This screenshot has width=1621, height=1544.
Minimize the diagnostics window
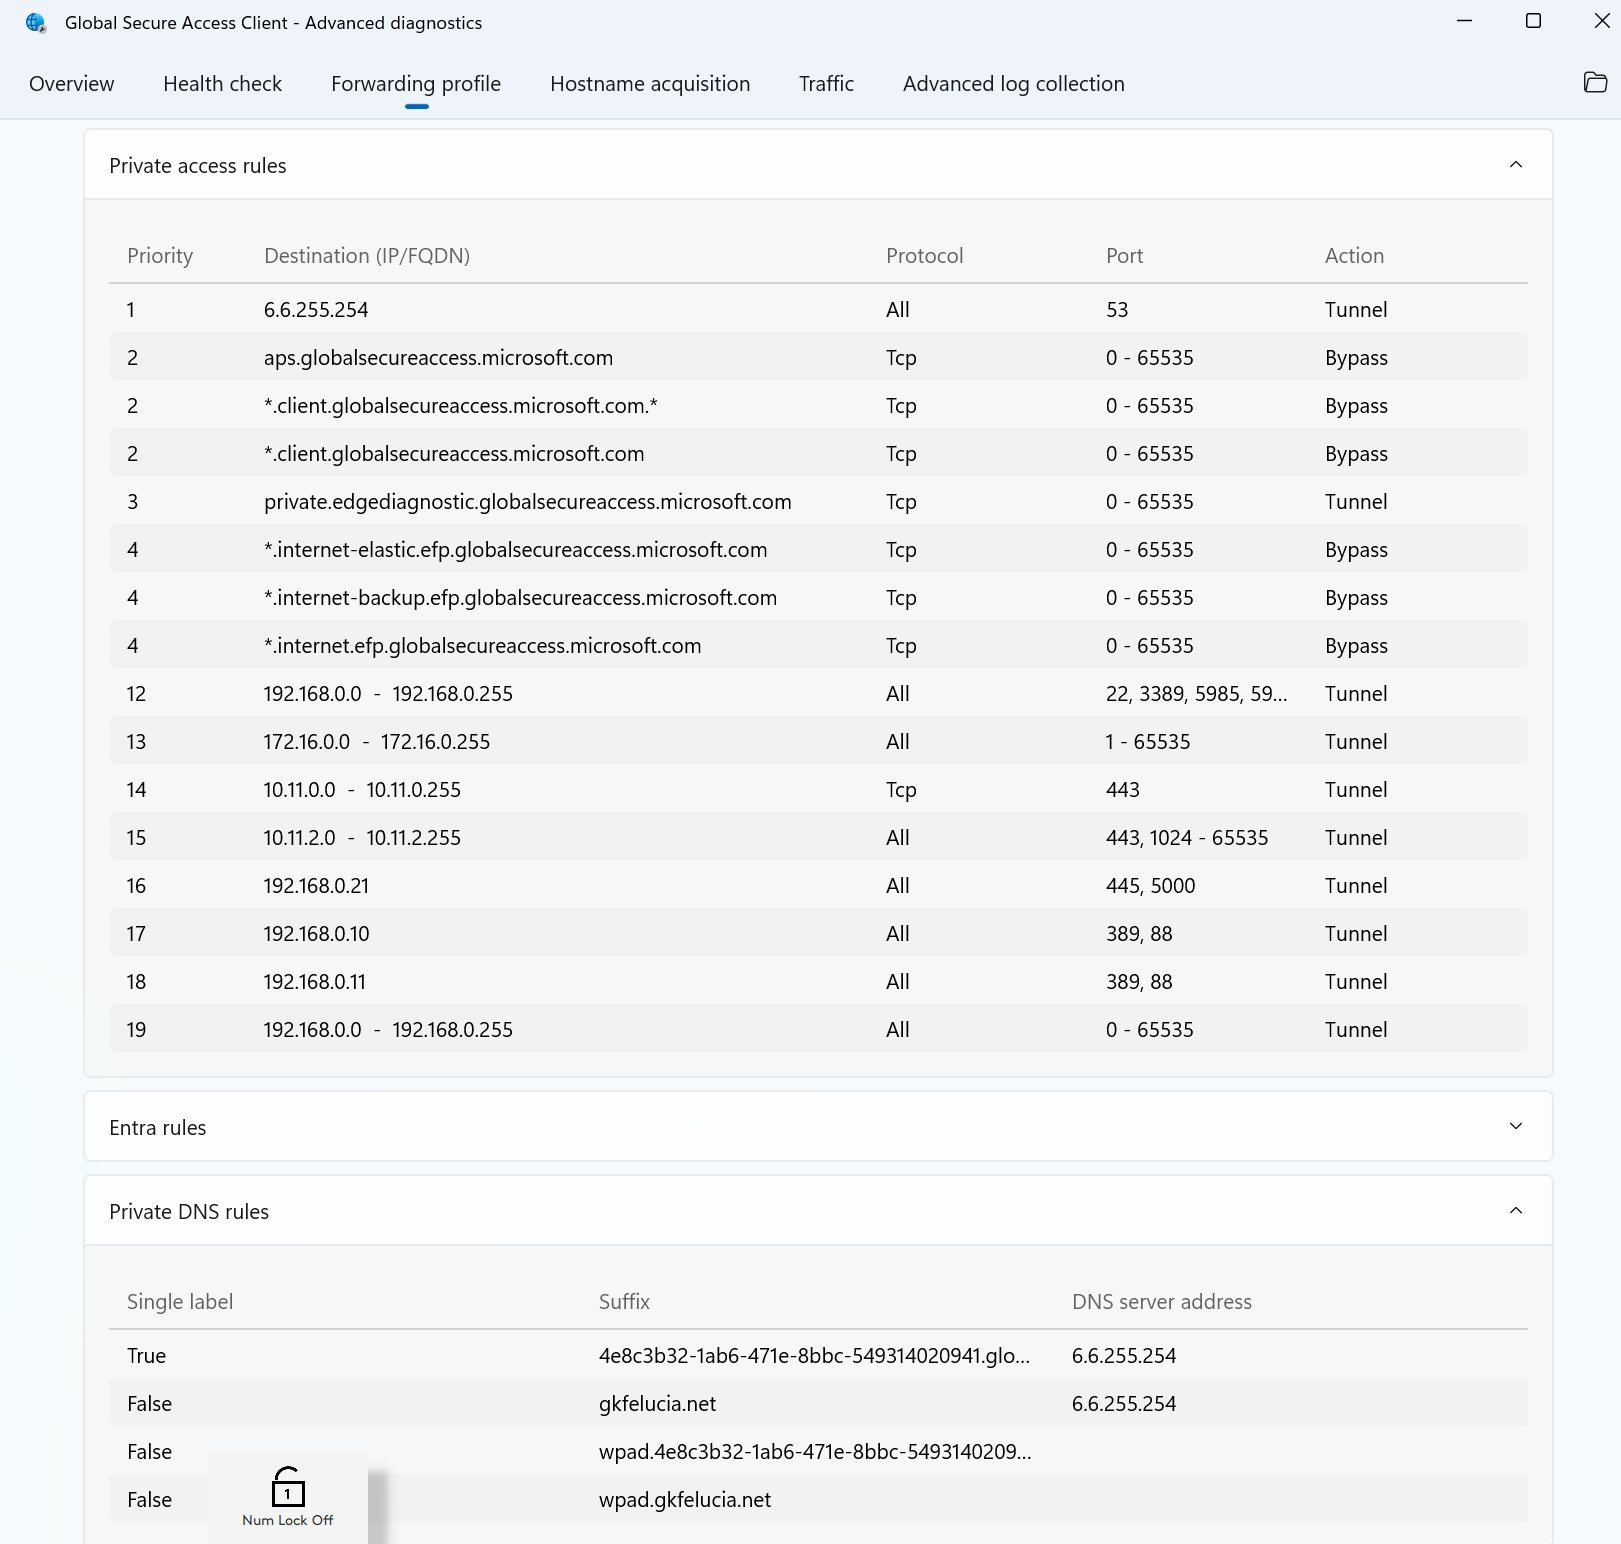point(1465,21)
